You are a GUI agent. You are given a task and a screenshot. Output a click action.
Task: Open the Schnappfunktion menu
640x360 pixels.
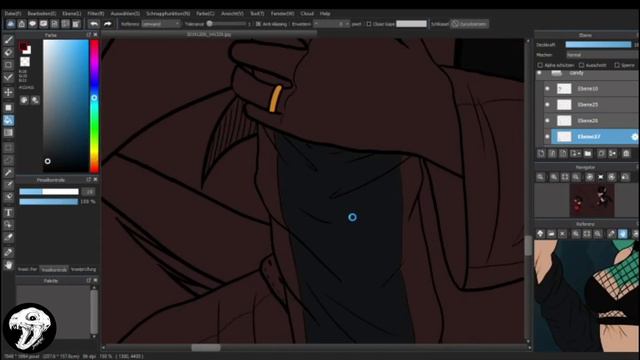click(x=168, y=13)
